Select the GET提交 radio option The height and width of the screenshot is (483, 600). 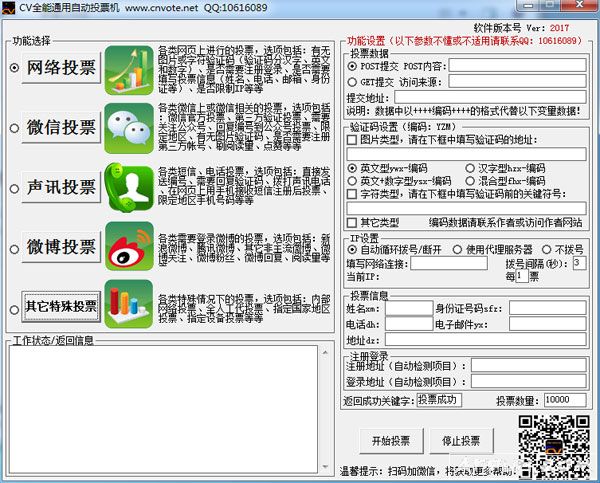click(353, 81)
